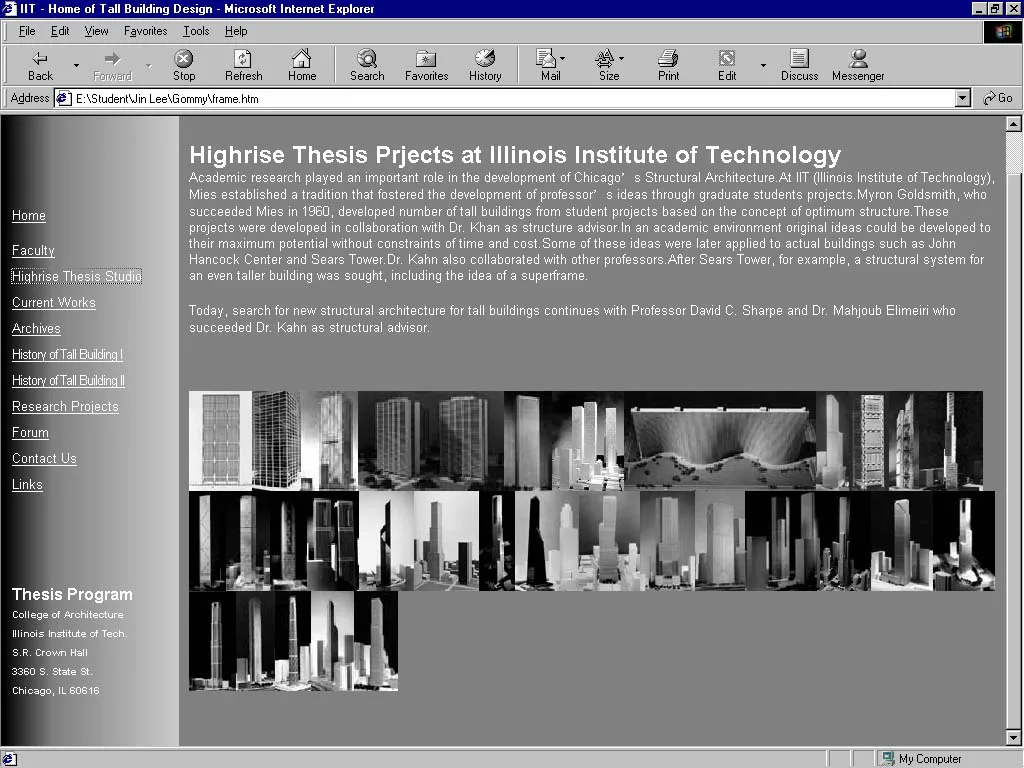
Task: Expand the Size button dropdown arrow
Action: 621,59
